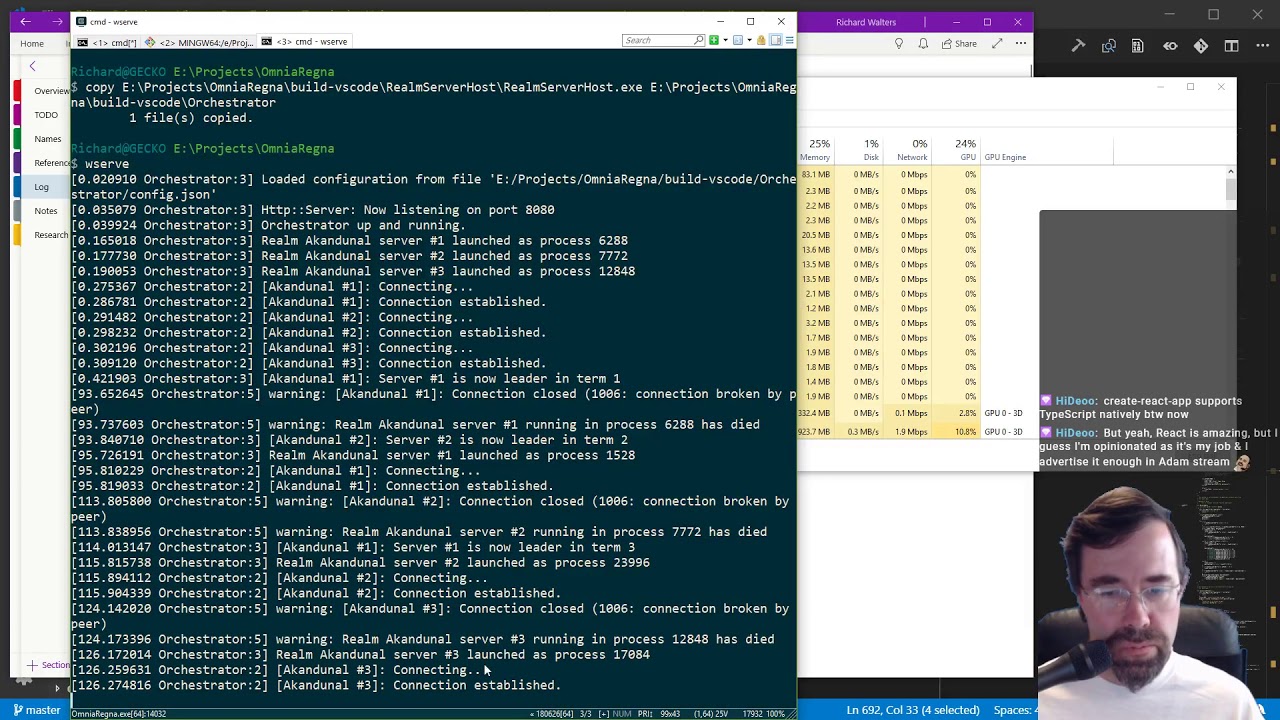The image size is (1280, 720).
Task: Collapse OneNote page list chevron
Action: pyautogui.click(x=32, y=67)
